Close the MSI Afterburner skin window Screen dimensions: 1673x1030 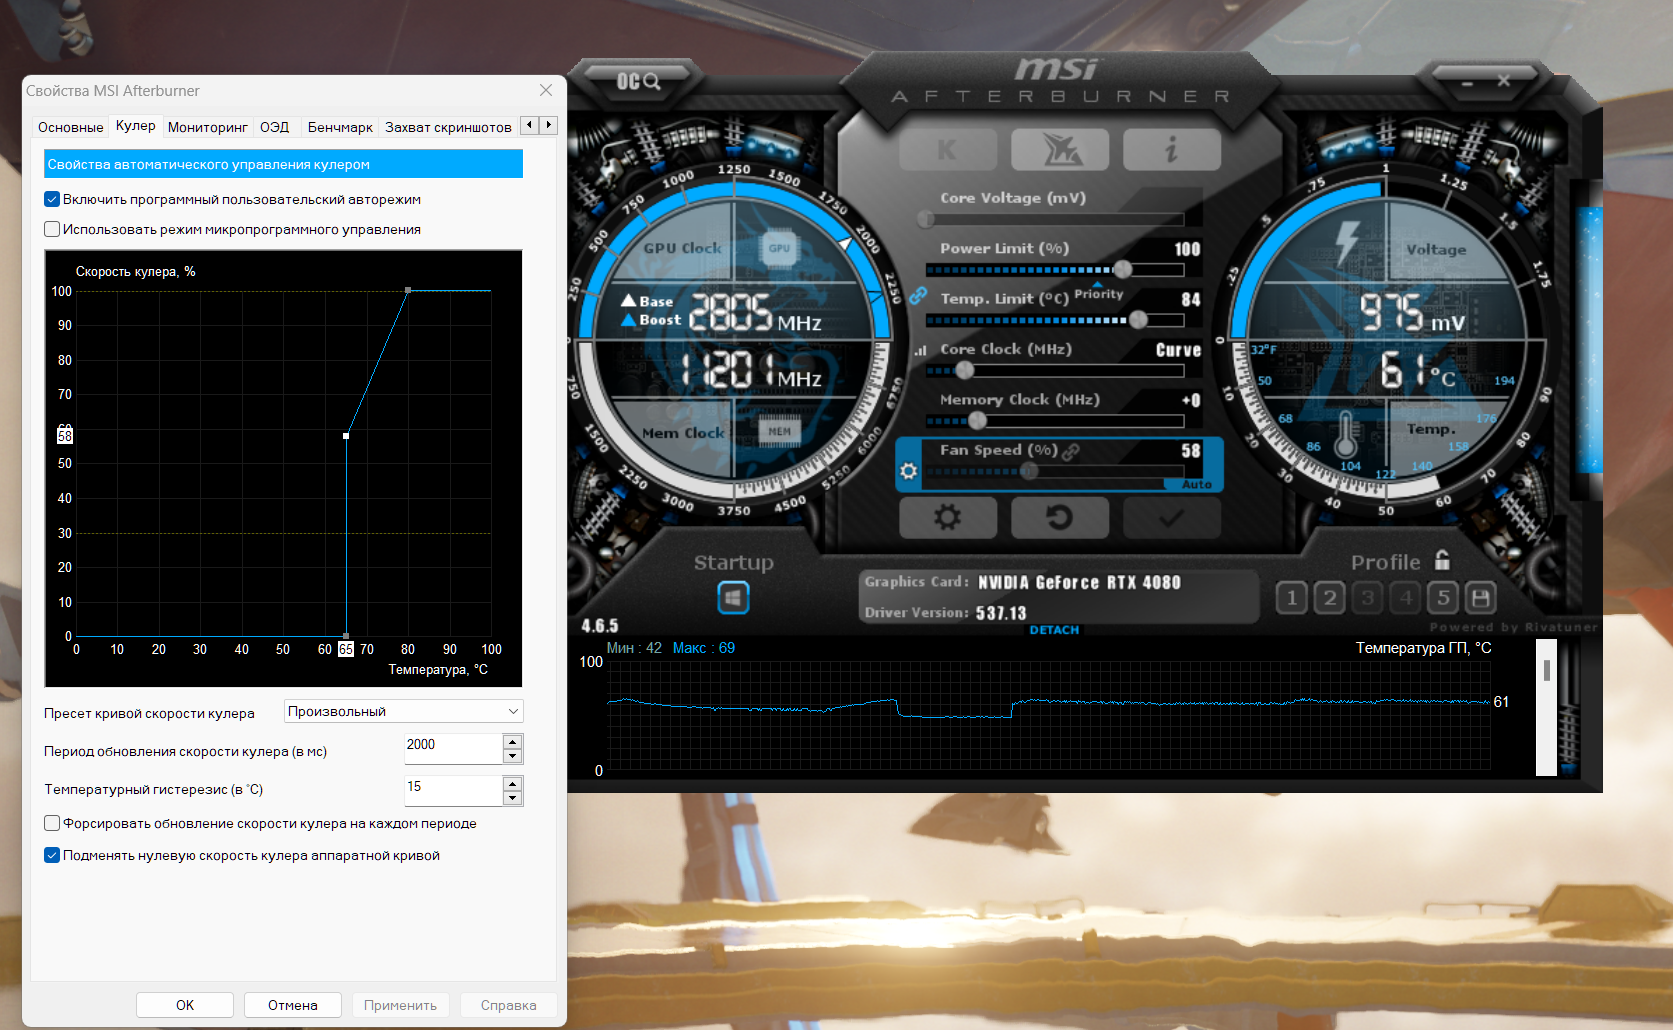point(1504,81)
